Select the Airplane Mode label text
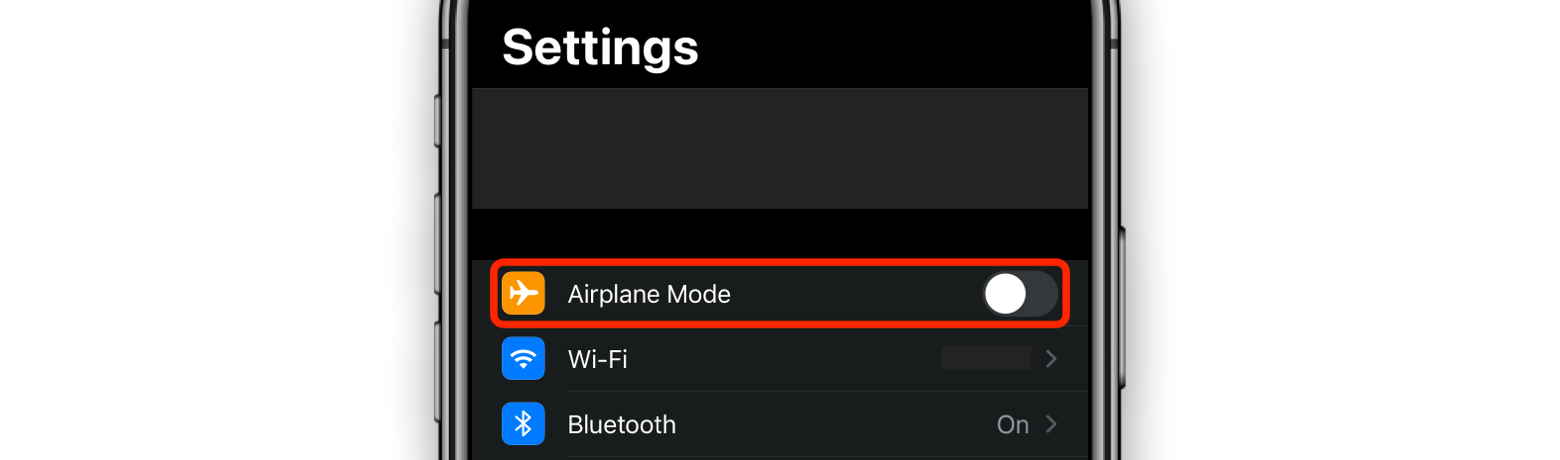The height and width of the screenshot is (460, 1560). pyautogui.click(x=649, y=294)
